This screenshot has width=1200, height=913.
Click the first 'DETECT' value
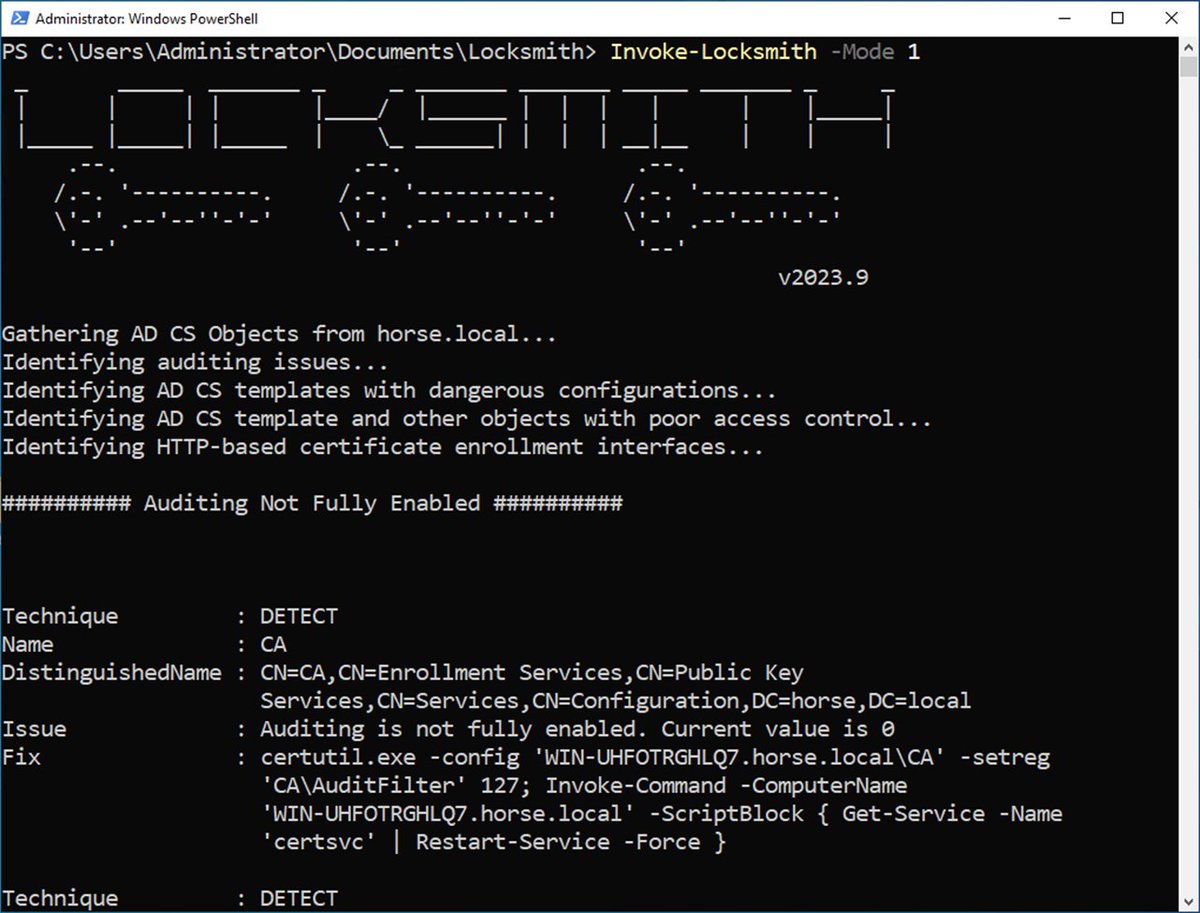(x=299, y=616)
